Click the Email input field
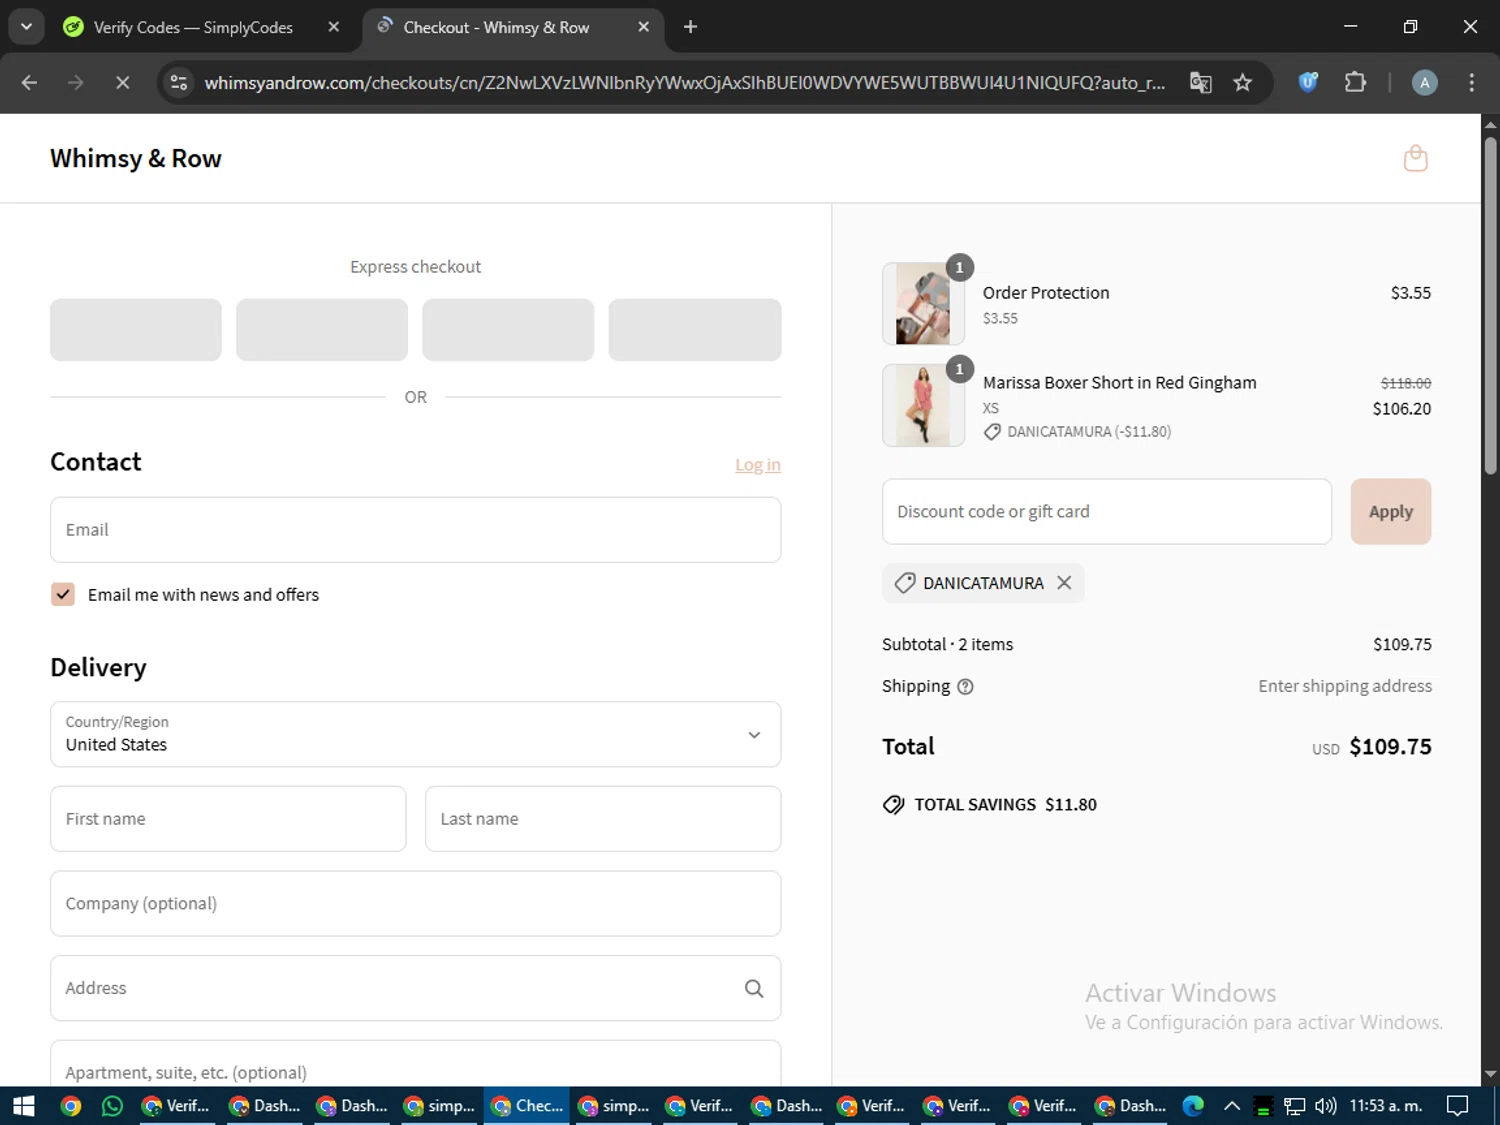 click(415, 530)
